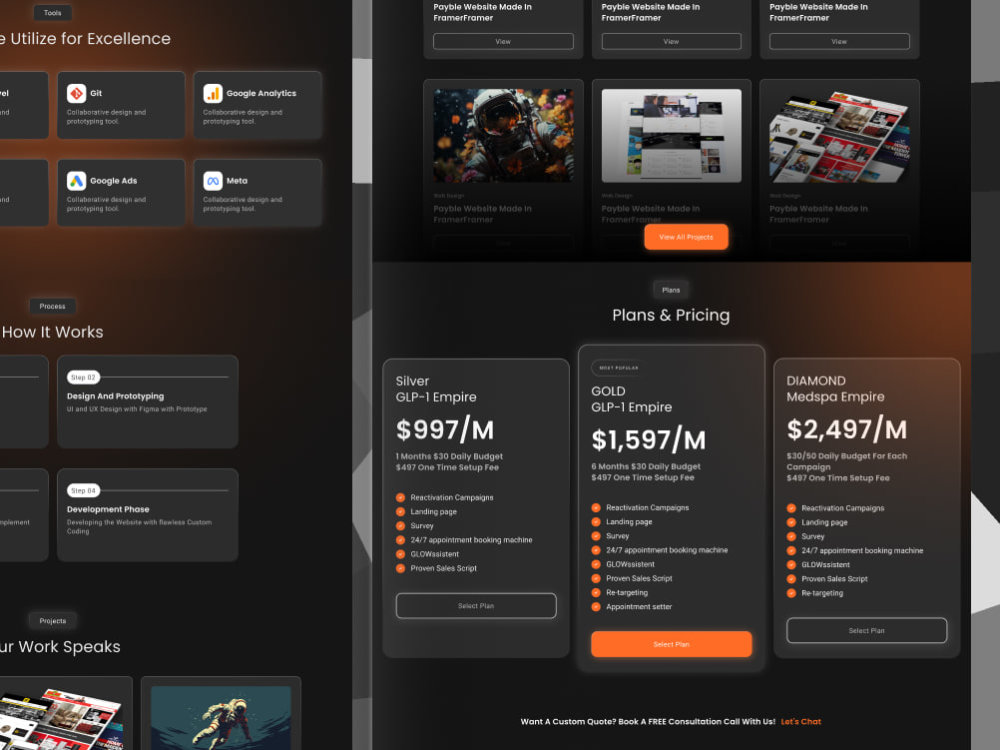Click '$30/50 Daily Budget For Each Campaign' text
Viewport: 1000px width, 750px height.
click(847, 461)
